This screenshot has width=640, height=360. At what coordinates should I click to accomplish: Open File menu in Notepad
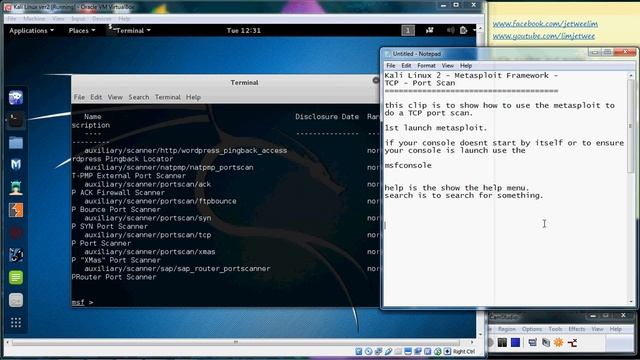391,66
